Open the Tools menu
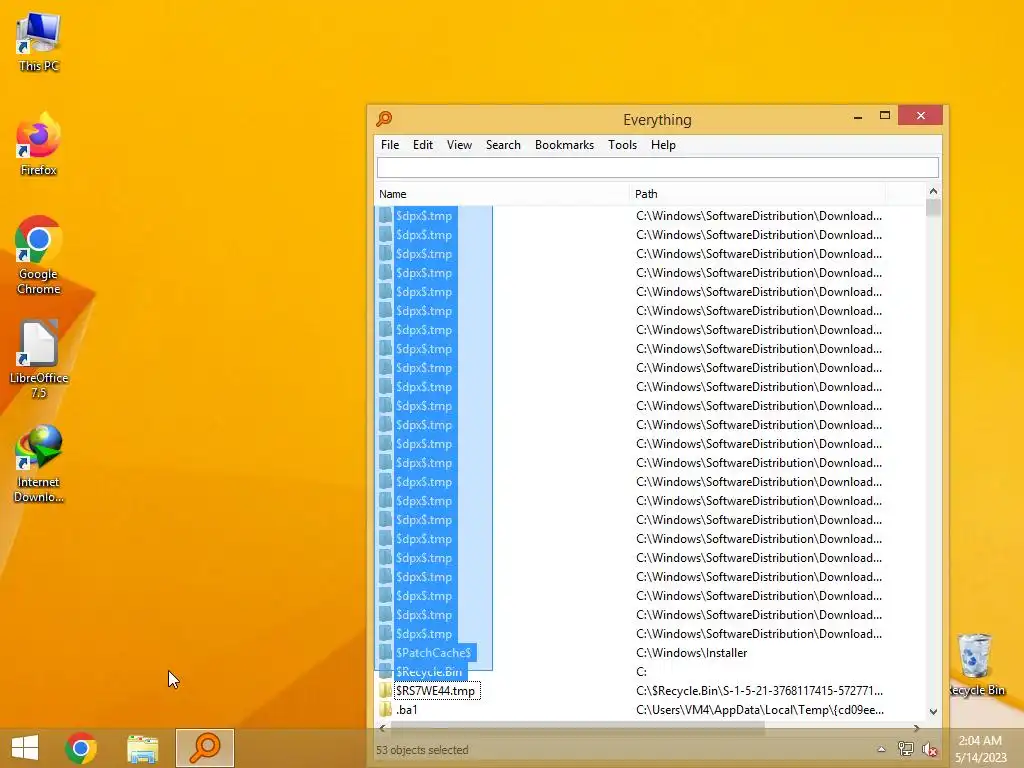 [622, 145]
